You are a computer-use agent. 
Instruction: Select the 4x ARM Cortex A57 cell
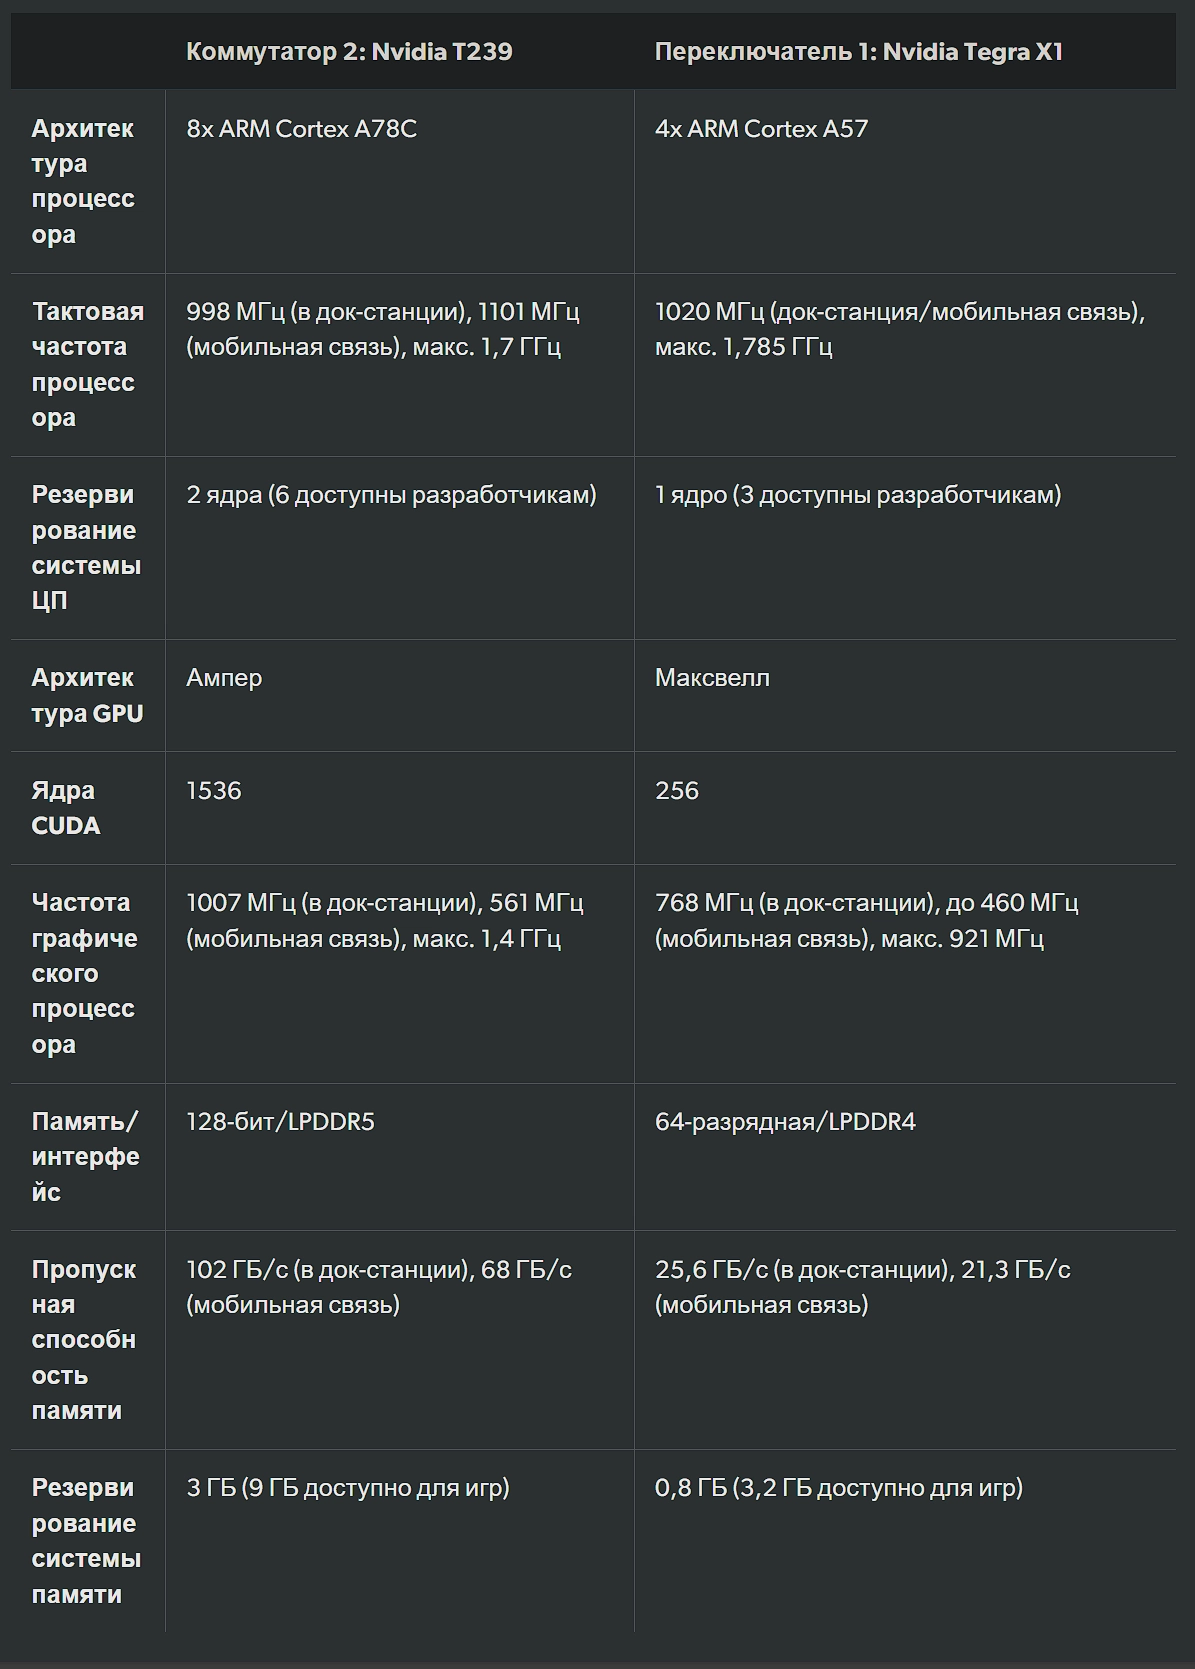pyautogui.click(x=761, y=129)
